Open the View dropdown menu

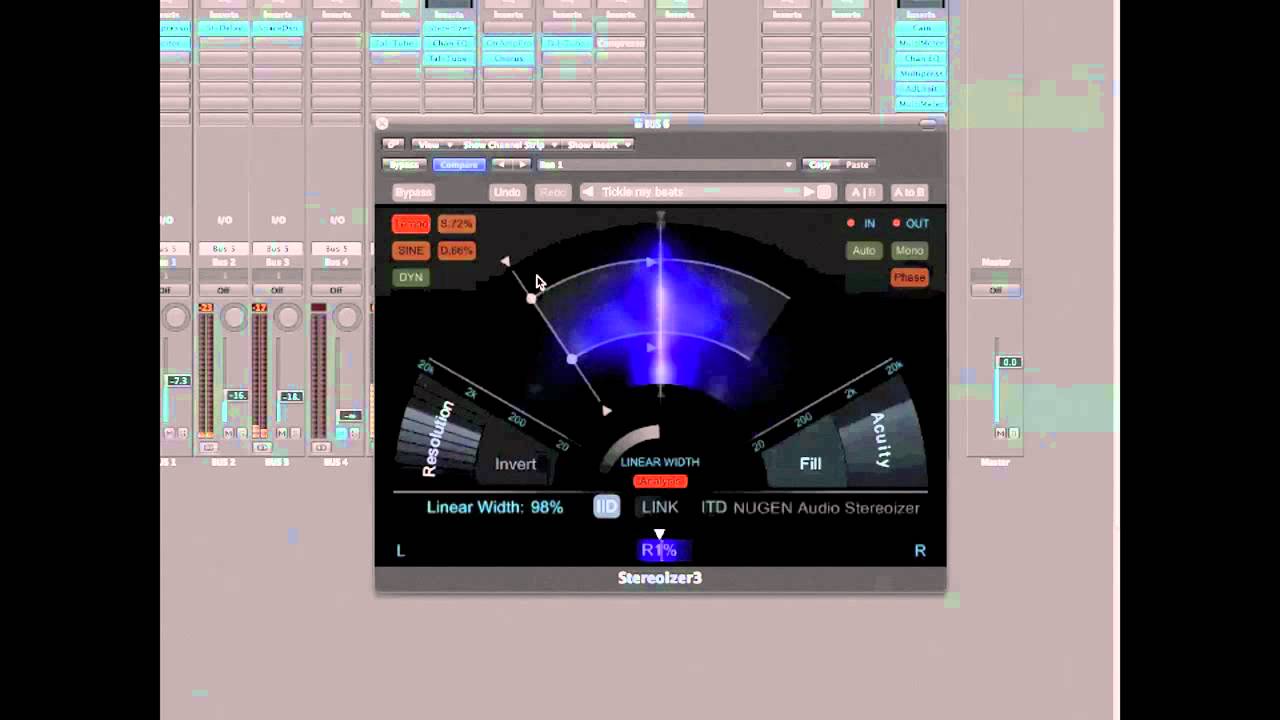click(x=433, y=144)
